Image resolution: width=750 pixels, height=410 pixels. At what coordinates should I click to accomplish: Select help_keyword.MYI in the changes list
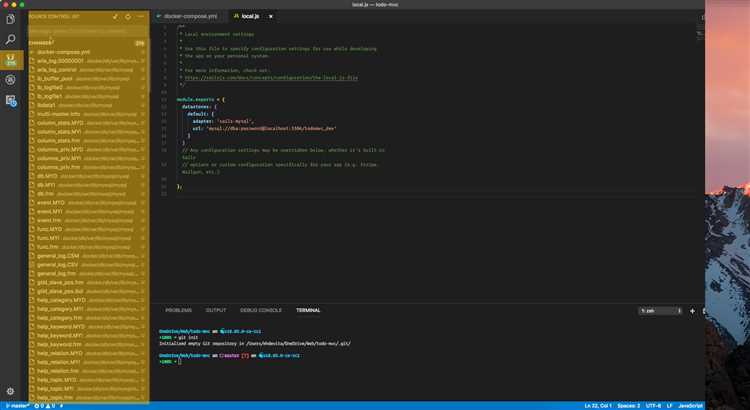click(88, 335)
